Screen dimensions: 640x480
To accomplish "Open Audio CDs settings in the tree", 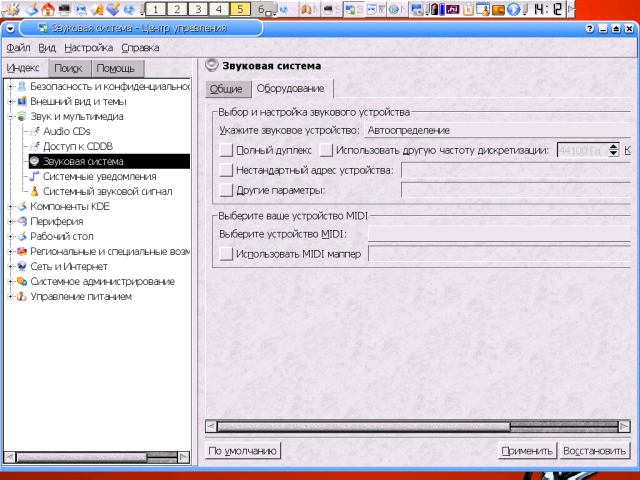I will 66,131.
